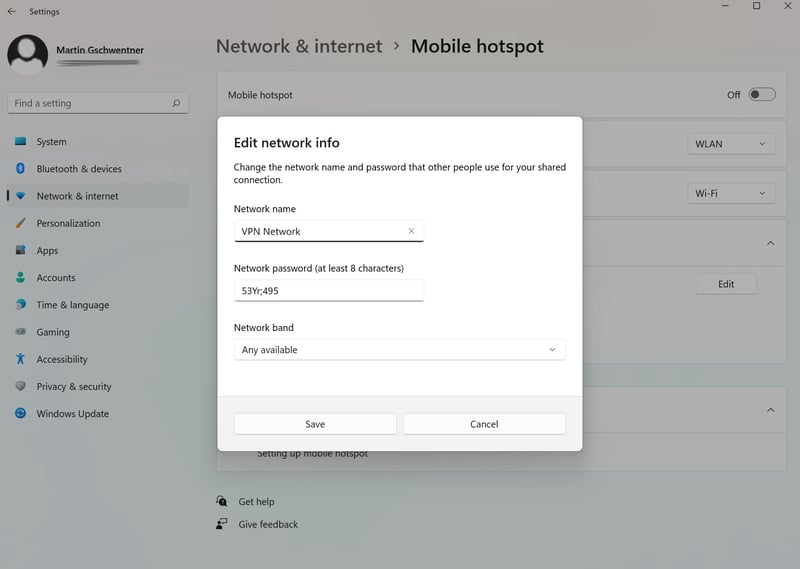Click the Give feedback icon
This screenshot has height=569, width=800.
pyautogui.click(x=221, y=524)
